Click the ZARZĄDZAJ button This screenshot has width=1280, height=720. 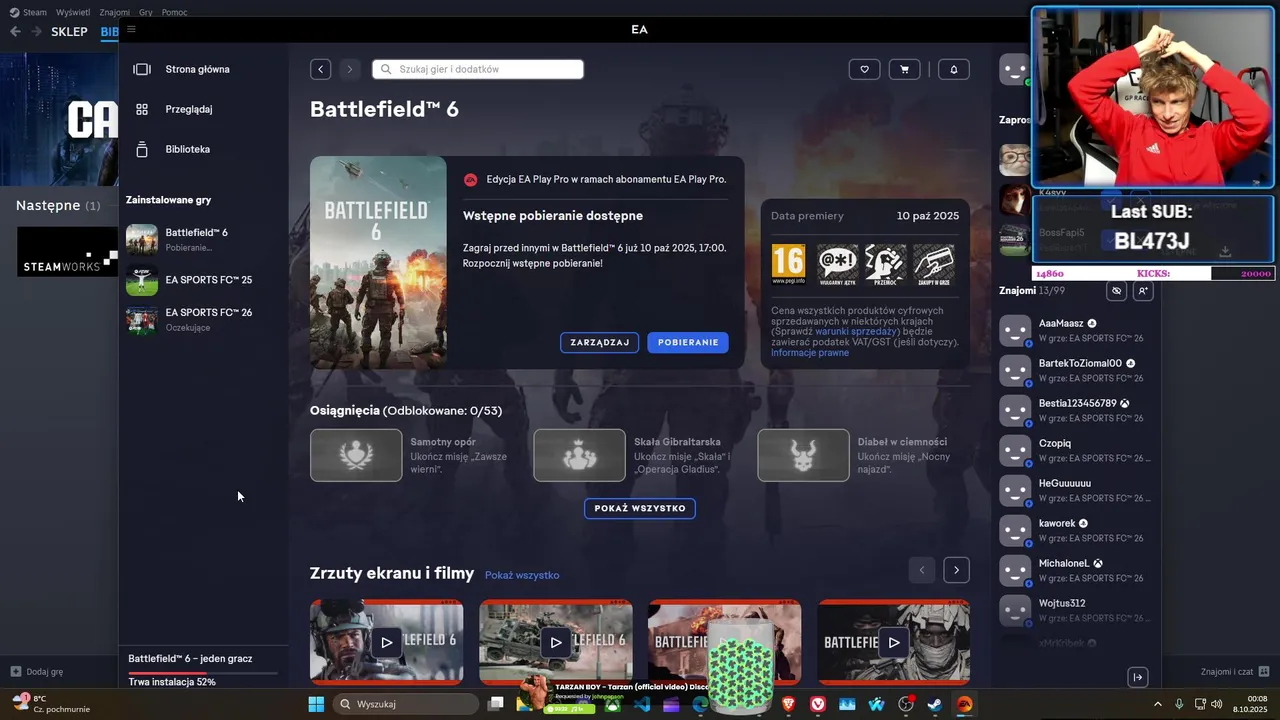599,342
